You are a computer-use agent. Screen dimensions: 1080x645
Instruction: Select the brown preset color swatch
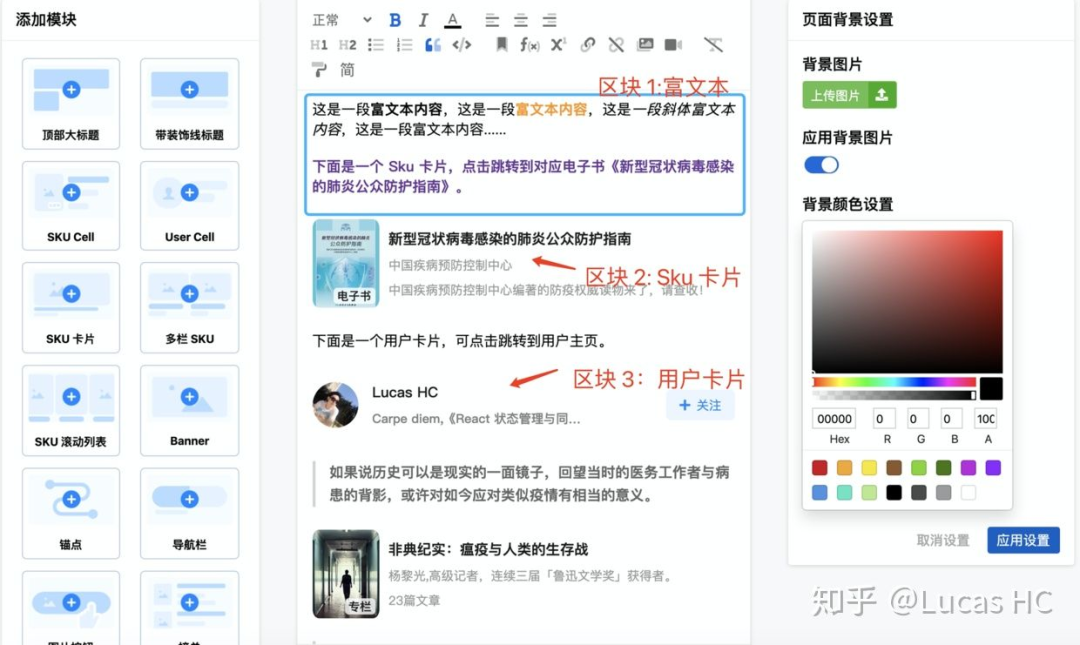point(894,468)
